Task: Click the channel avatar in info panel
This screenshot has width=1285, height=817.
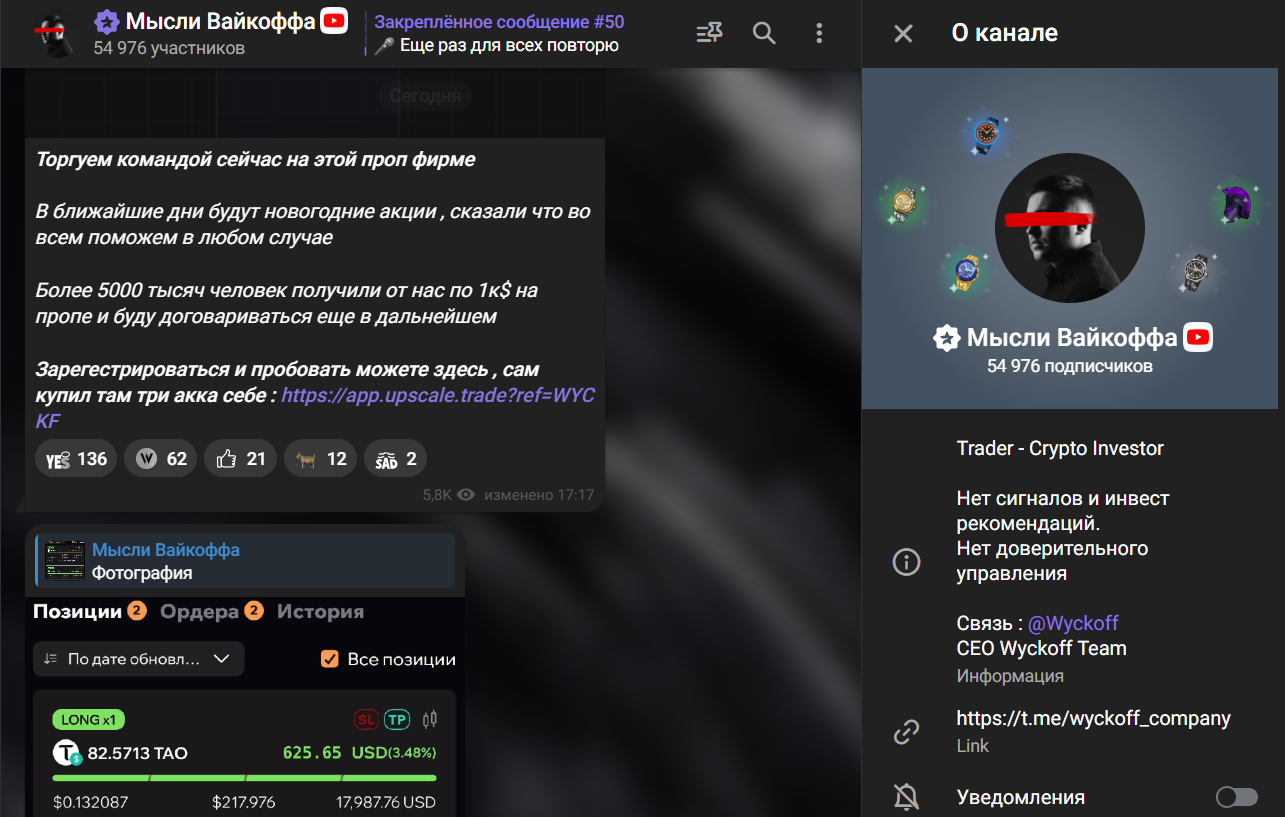Action: click(x=1070, y=228)
